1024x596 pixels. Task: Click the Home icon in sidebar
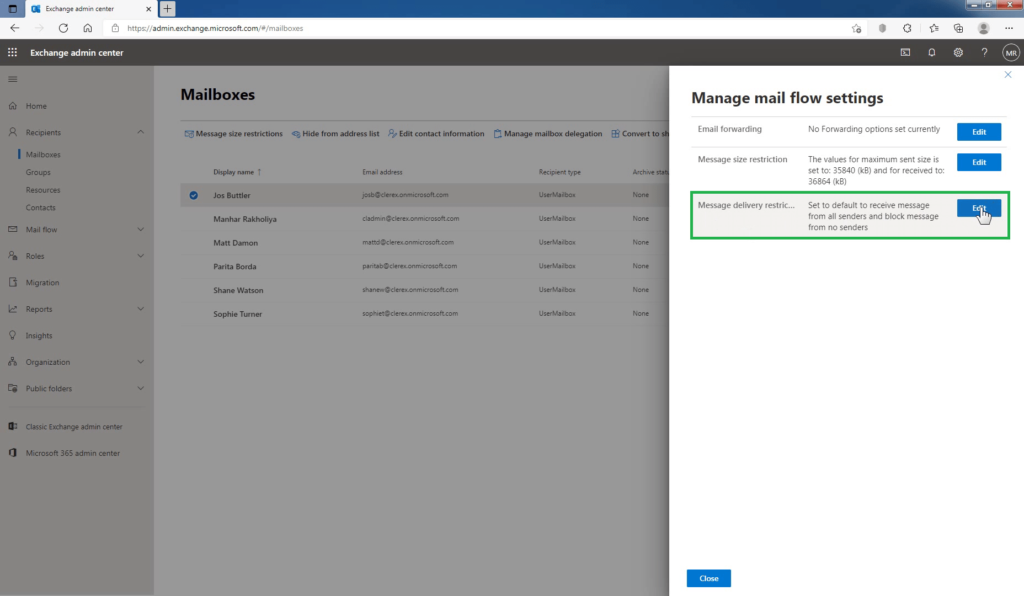click(x=12, y=106)
